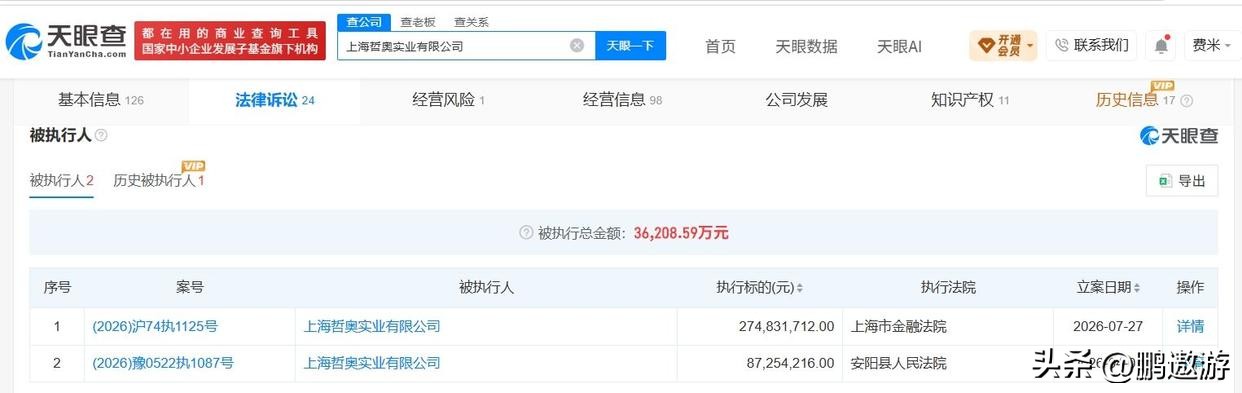
Task: Open case (2026)沪74执1125号 link
Action: click(154, 326)
